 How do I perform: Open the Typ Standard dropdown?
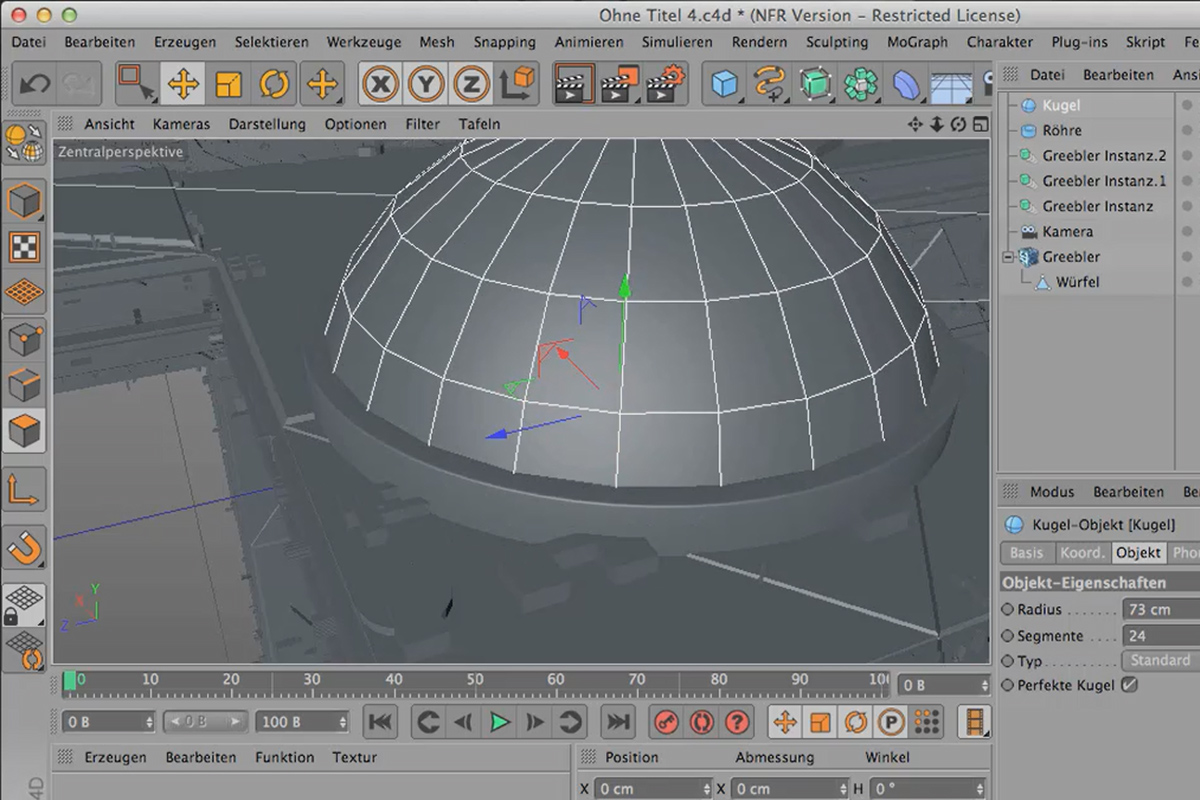(1161, 660)
